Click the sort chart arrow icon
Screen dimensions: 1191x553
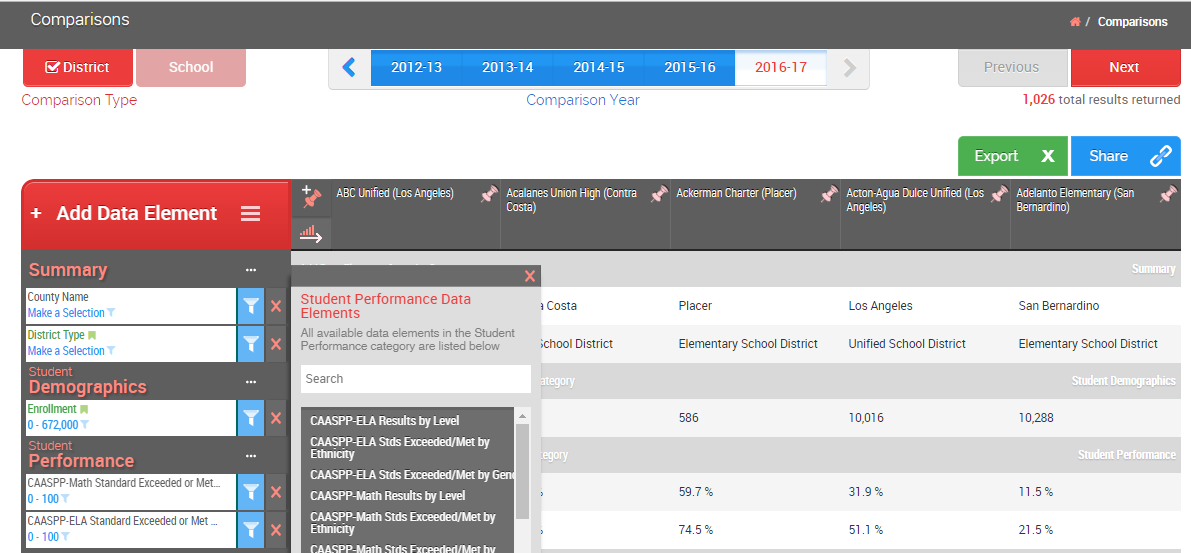(311, 234)
